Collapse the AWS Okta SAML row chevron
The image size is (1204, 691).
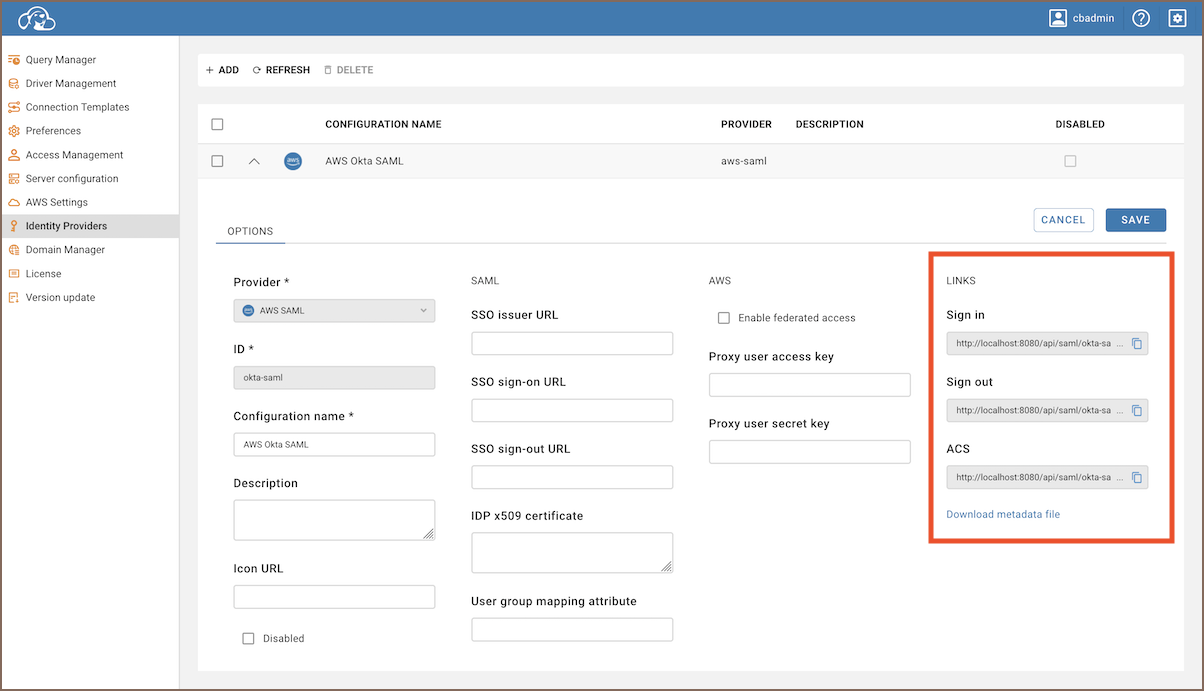(254, 161)
